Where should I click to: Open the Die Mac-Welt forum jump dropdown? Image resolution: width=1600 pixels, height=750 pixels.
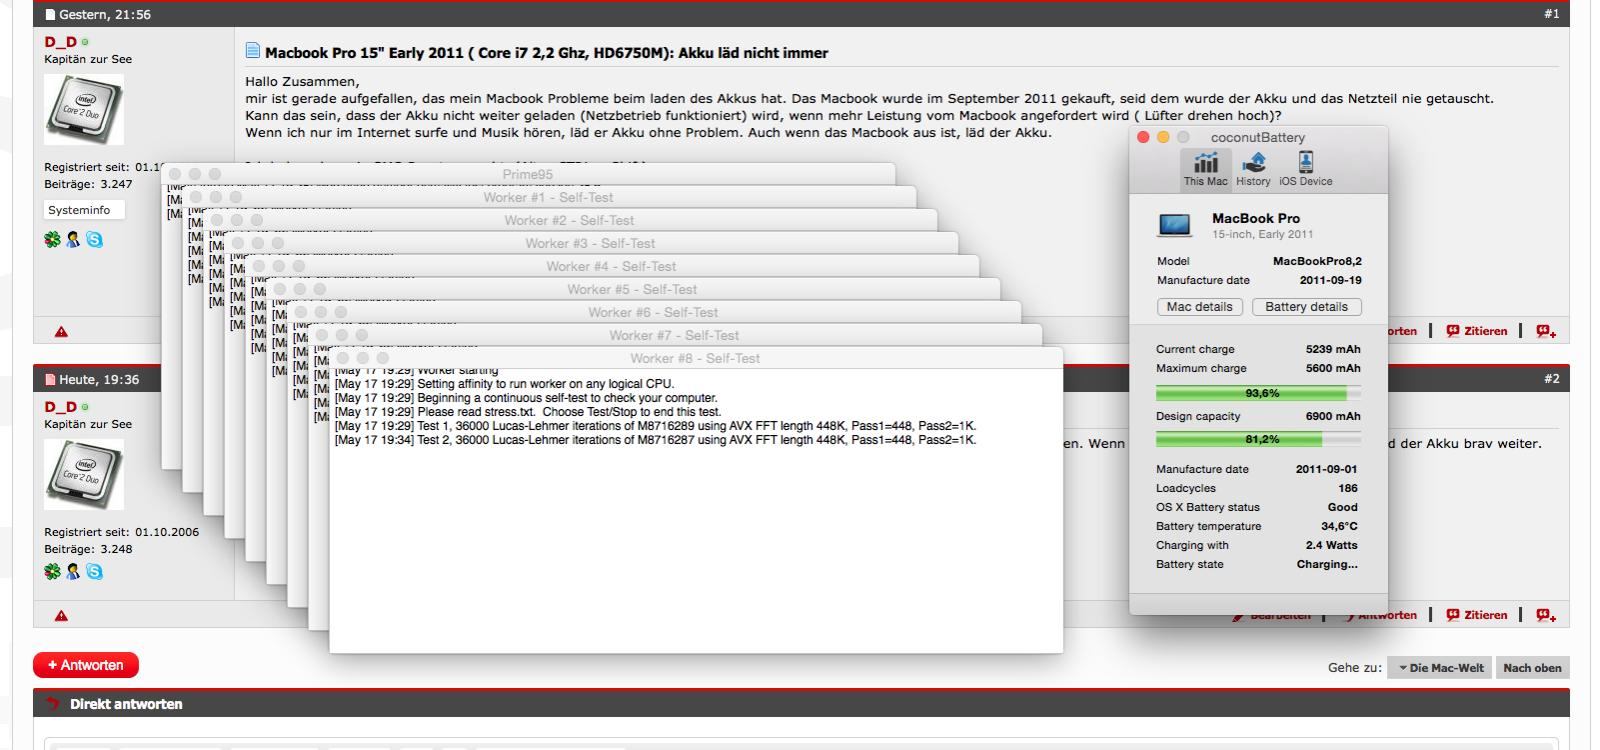pyautogui.click(x=1440, y=668)
